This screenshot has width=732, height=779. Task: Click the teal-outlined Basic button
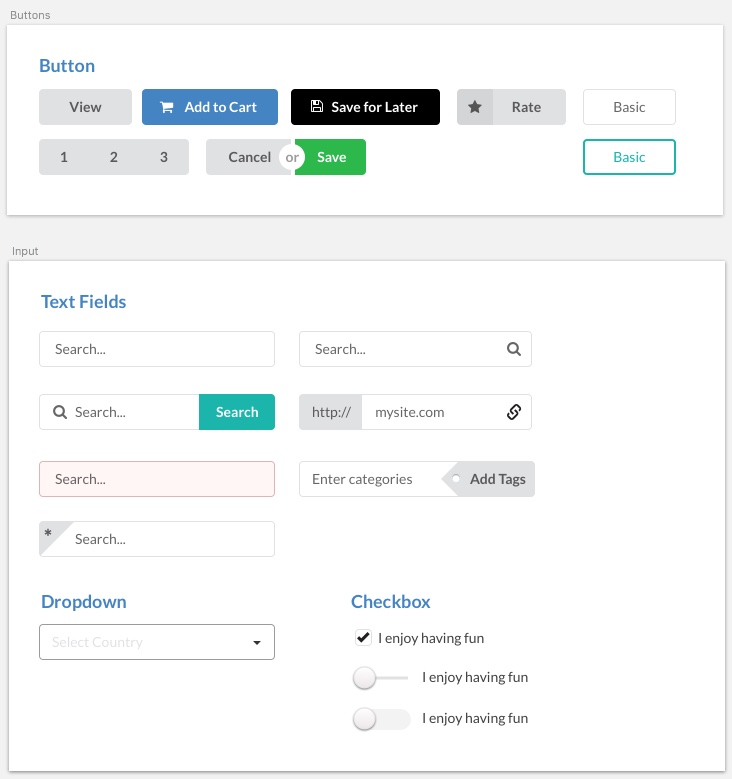pyautogui.click(x=629, y=157)
